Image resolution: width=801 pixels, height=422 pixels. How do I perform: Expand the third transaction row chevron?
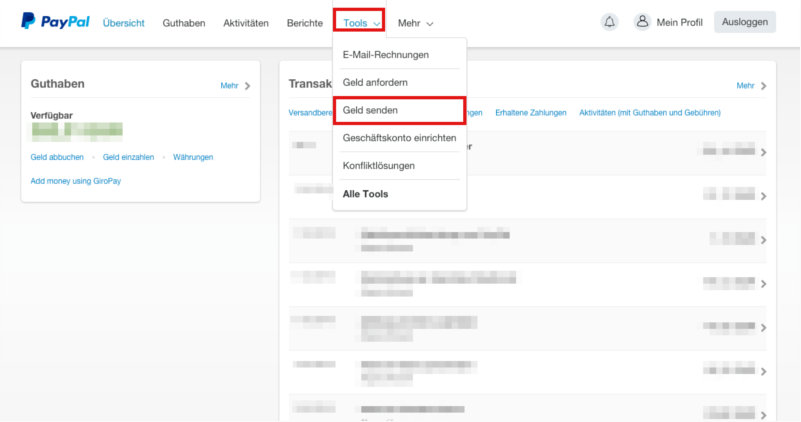coord(763,240)
